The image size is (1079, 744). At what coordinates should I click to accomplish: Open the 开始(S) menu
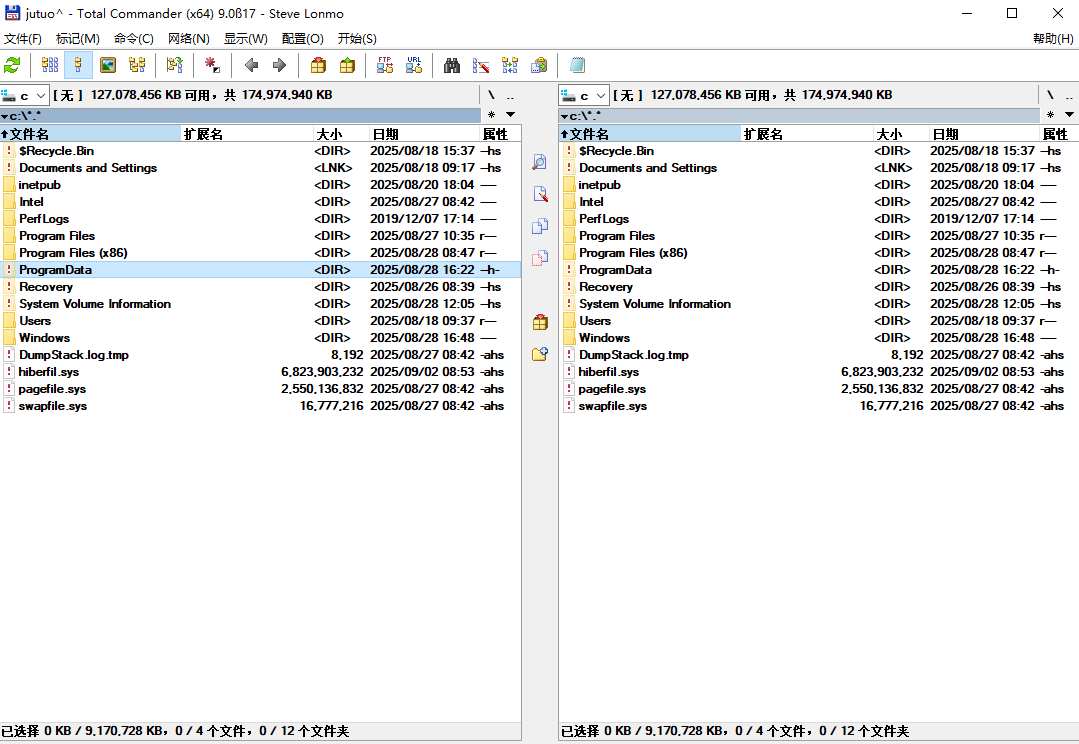tap(357, 39)
